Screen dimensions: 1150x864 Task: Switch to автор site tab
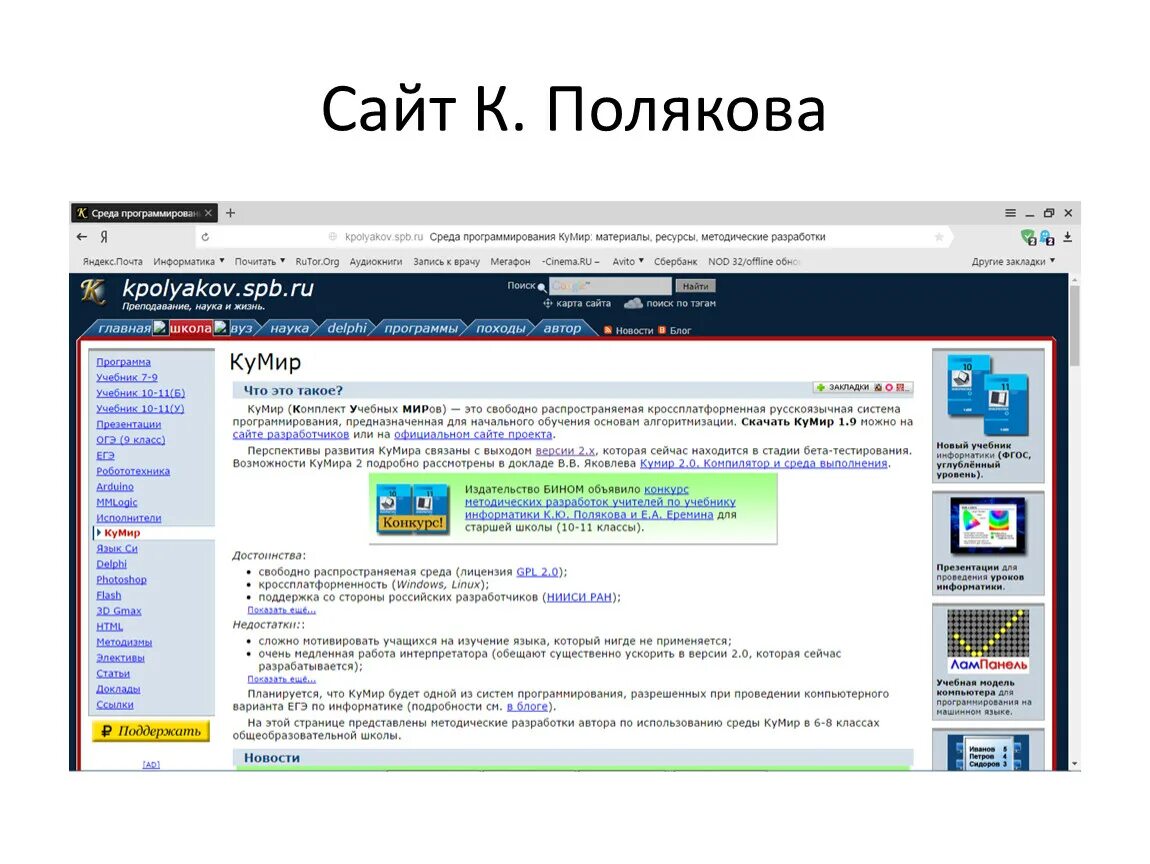562,329
